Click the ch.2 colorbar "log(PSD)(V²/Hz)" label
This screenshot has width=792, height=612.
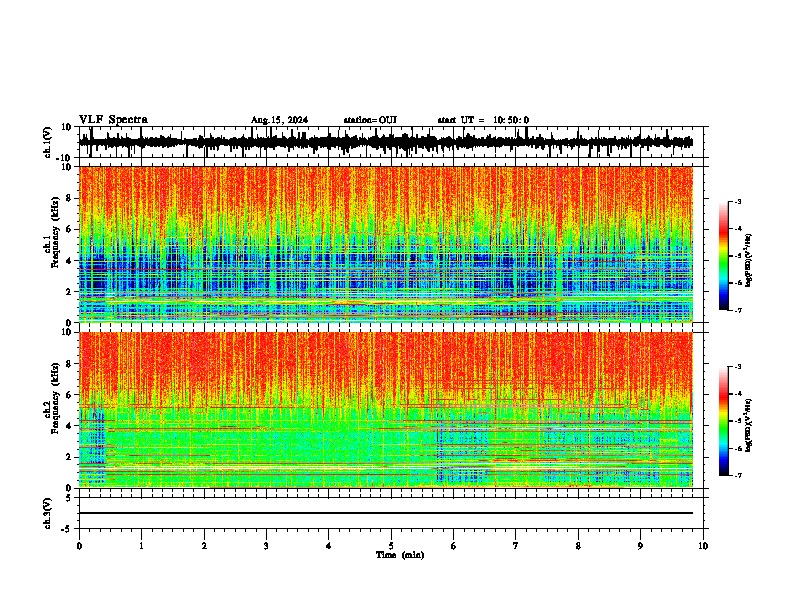[x=749, y=425]
